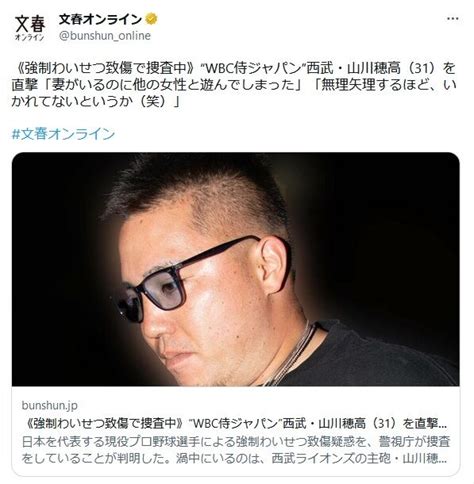Open the tweet's three-dot more options menu
The height and width of the screenshot is (484, 474).
452,19
